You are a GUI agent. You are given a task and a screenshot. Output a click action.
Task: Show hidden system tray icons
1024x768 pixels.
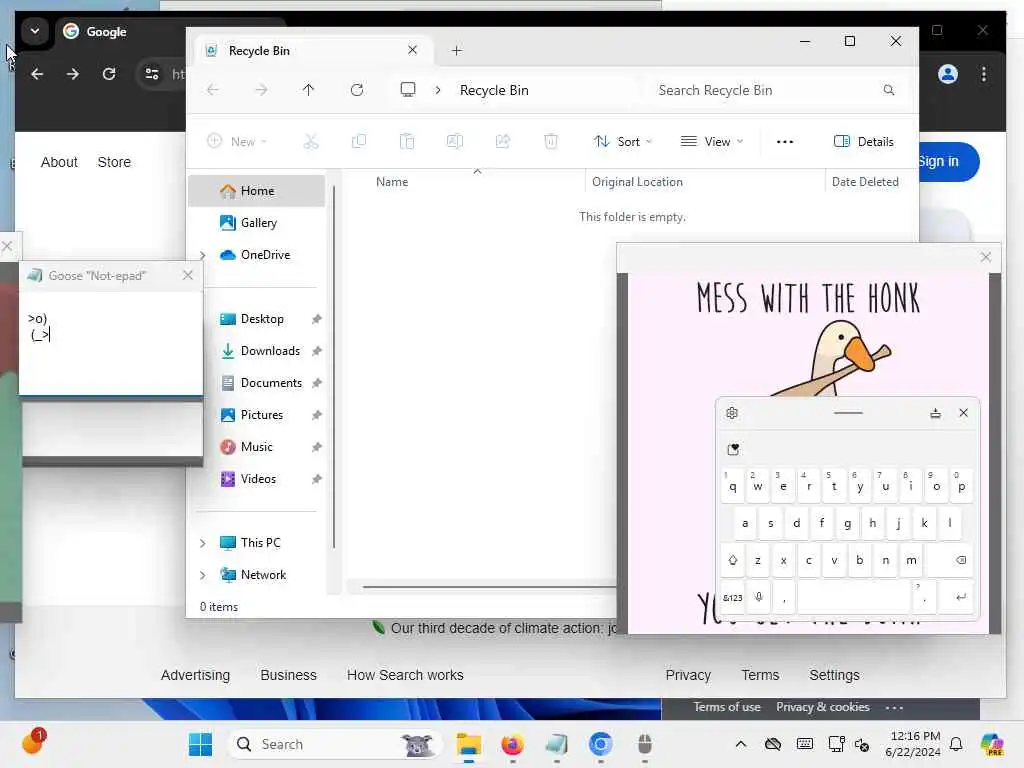tap(741, 744)
